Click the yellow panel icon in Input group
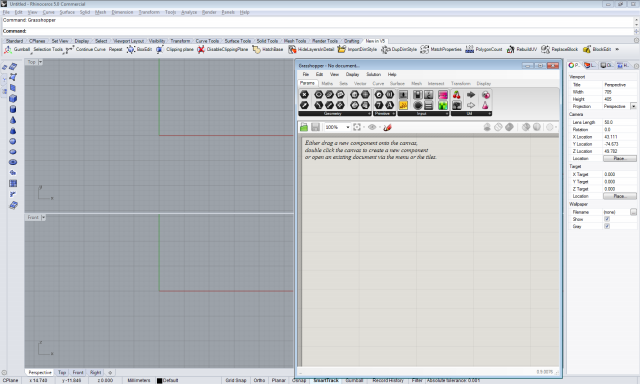The height and width of the screenshot is (384, 640). pos(403,105)
